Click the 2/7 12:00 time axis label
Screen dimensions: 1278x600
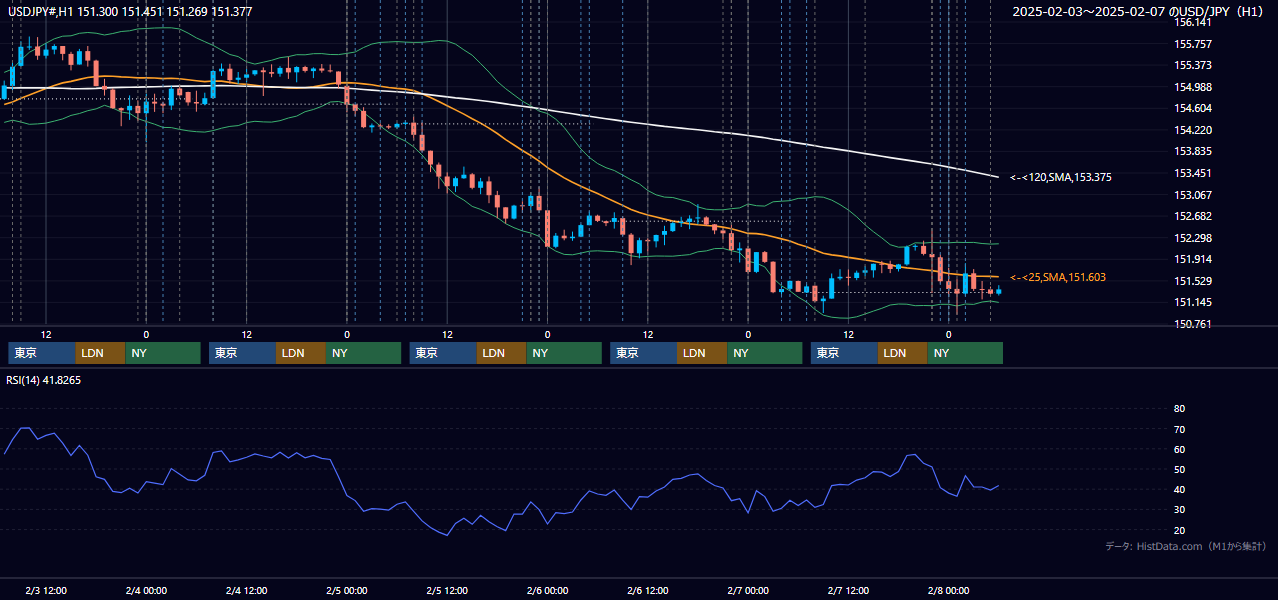coord(848,591)
